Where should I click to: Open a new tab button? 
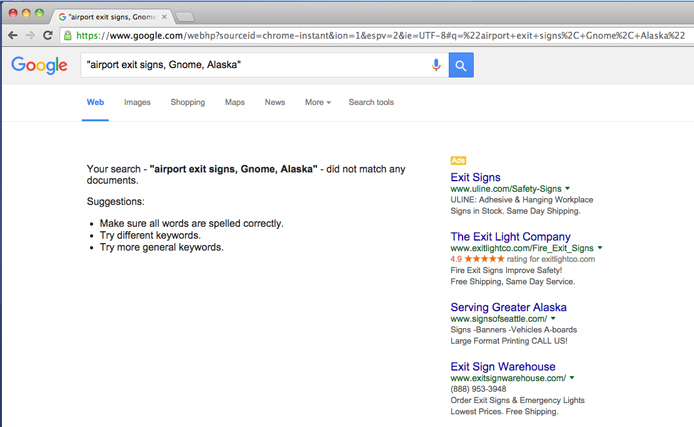pos(186,17)
